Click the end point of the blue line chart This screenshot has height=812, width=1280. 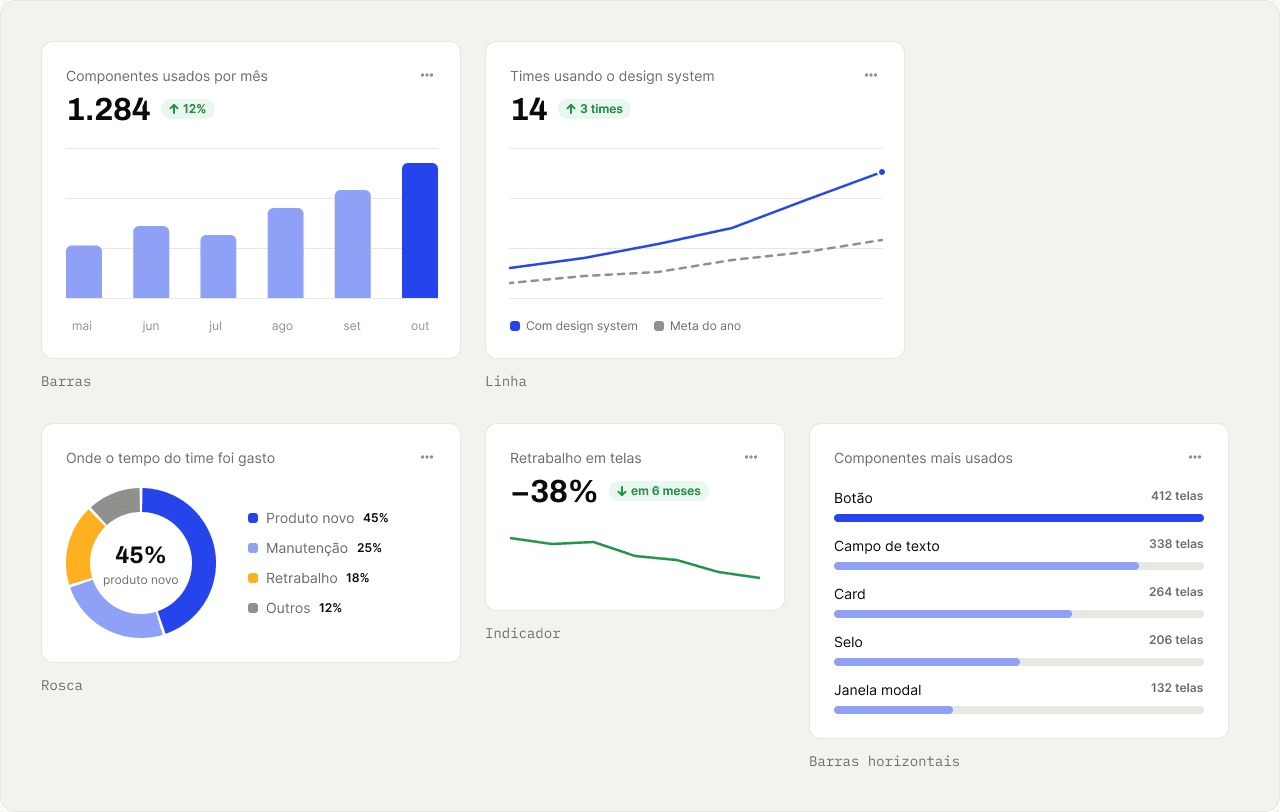pos(882,172)
